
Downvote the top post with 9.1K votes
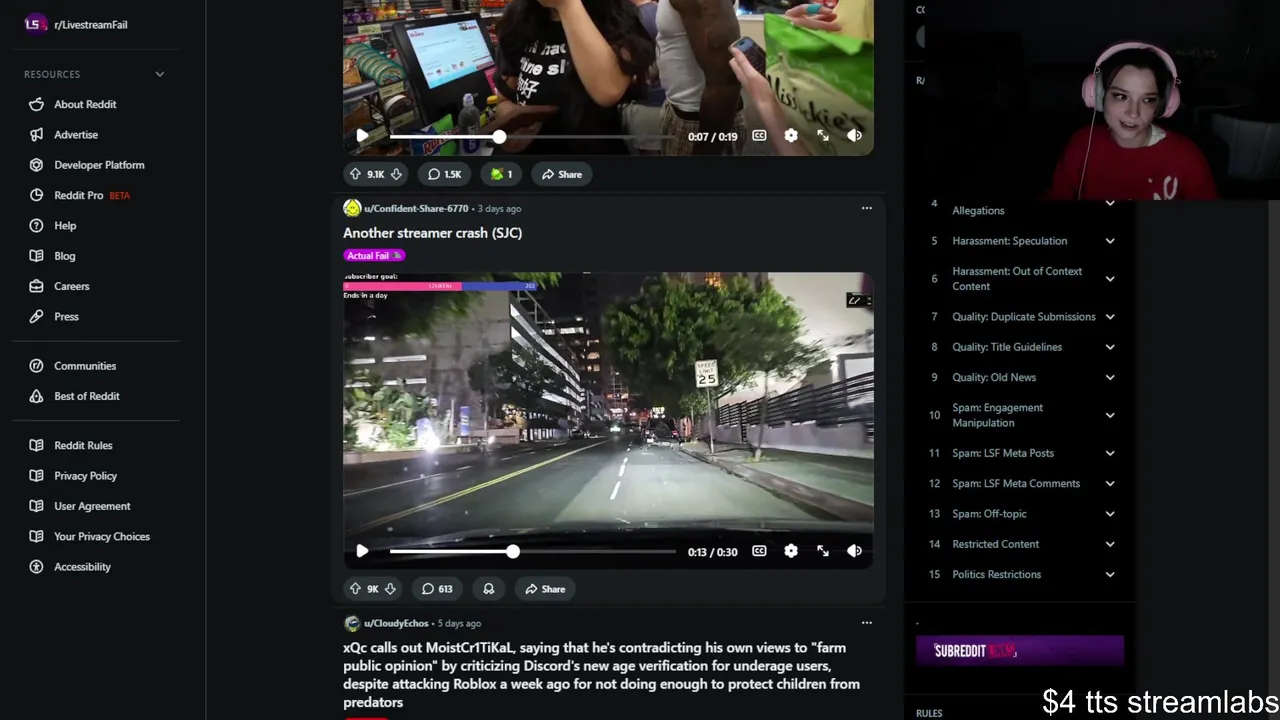coord(396,174)
